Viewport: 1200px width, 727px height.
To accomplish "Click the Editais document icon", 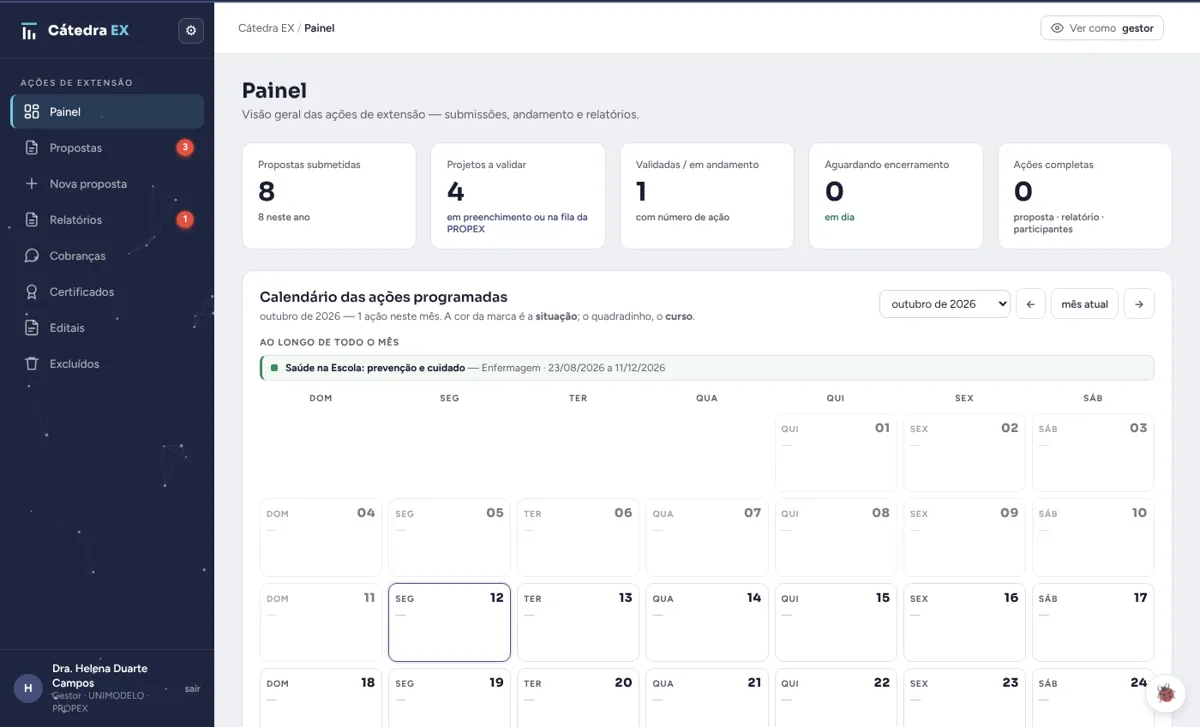I will [32, 328].
